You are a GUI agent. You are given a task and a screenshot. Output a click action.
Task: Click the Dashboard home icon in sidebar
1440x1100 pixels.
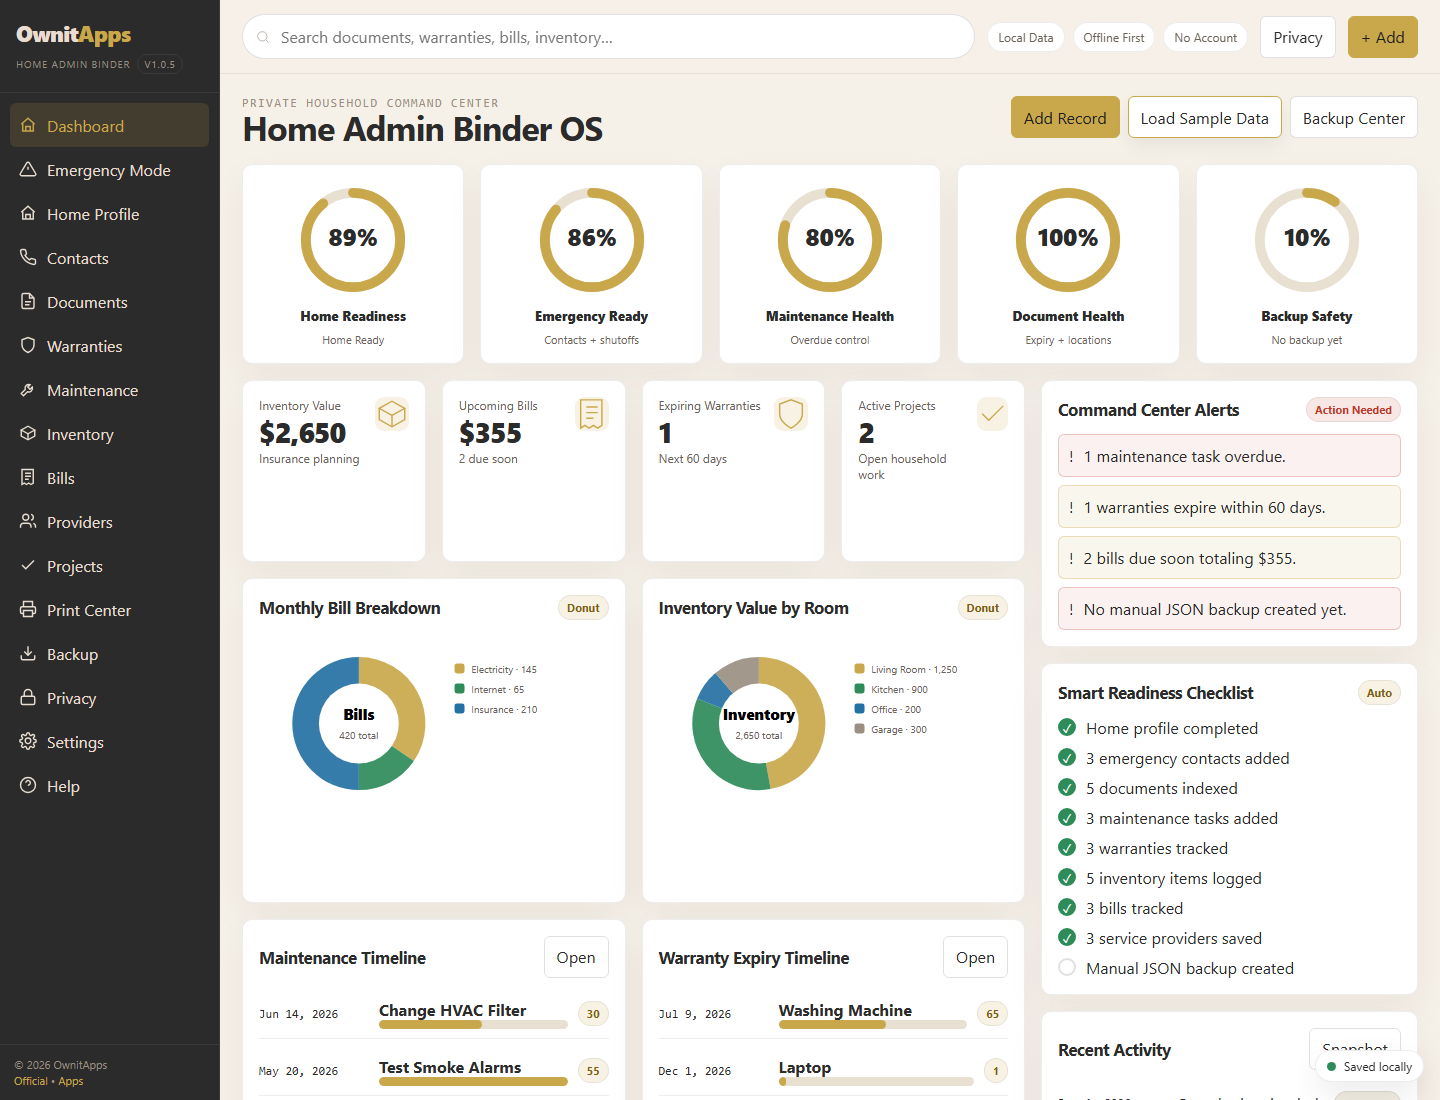coord(28,126)
